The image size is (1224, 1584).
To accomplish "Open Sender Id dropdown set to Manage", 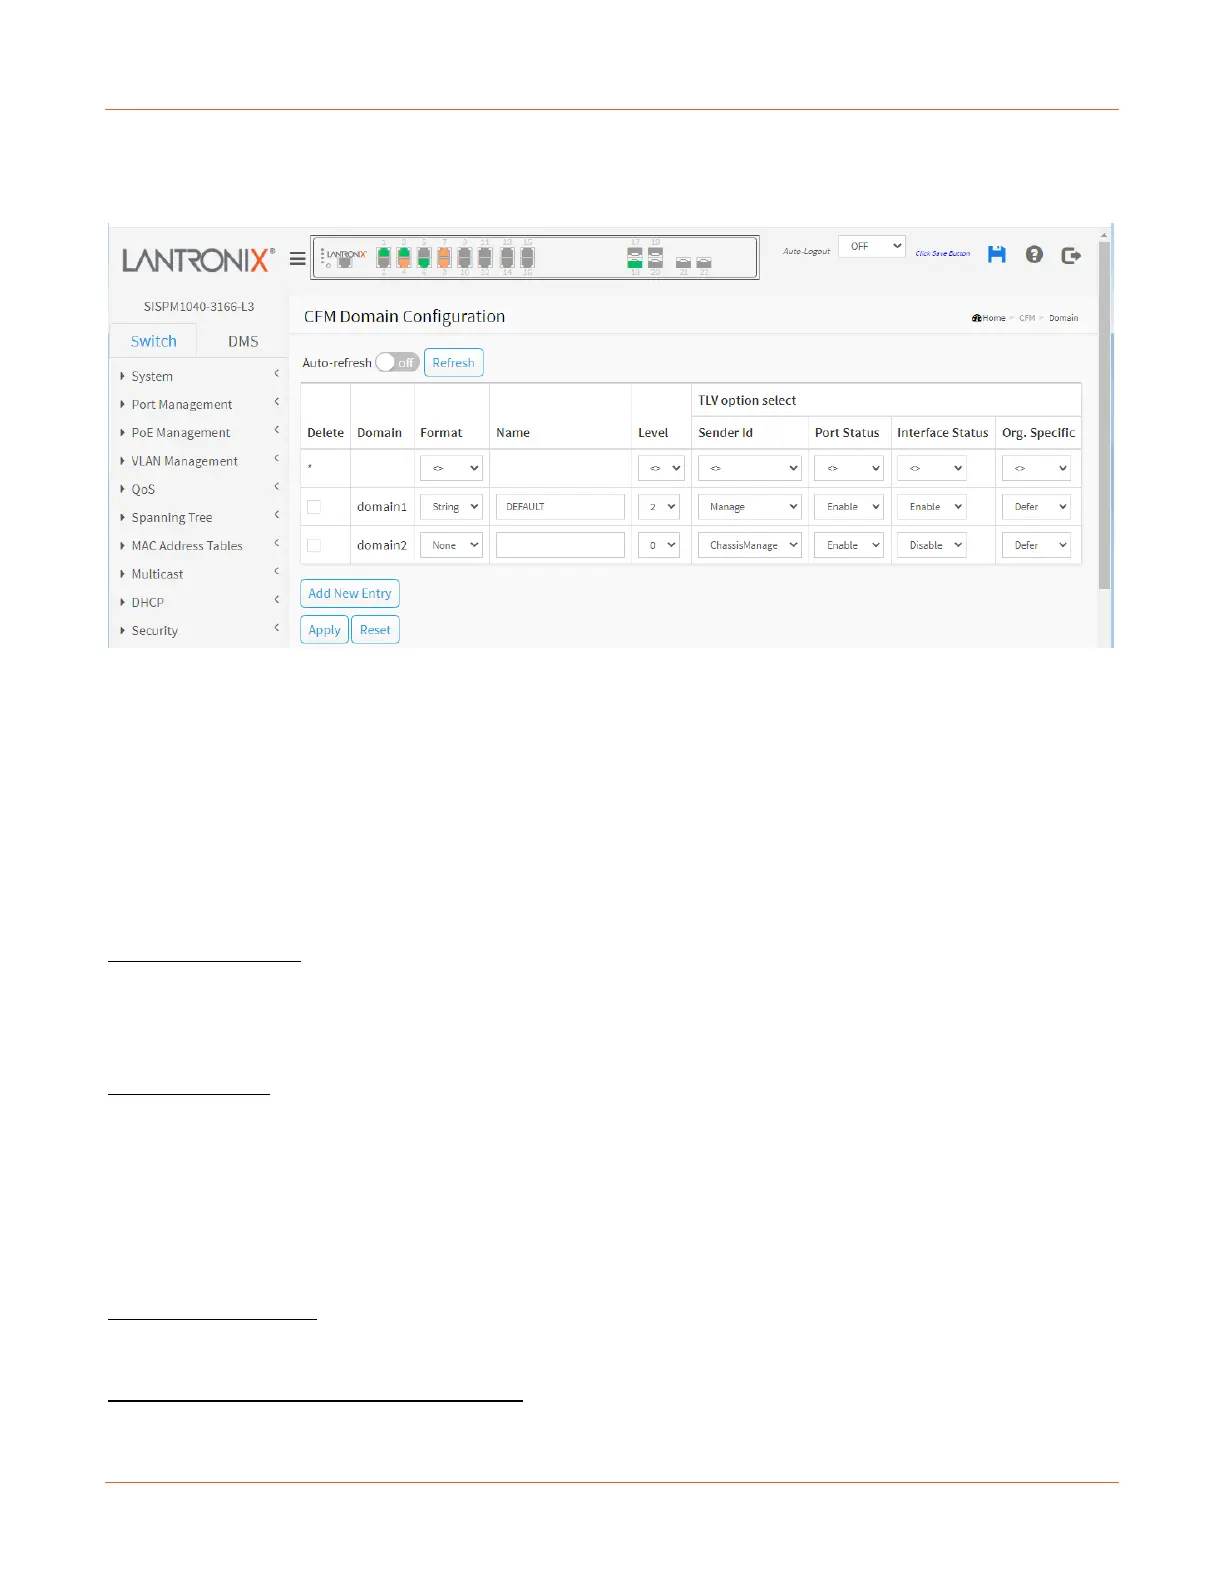I will click(x=750, y=507).
